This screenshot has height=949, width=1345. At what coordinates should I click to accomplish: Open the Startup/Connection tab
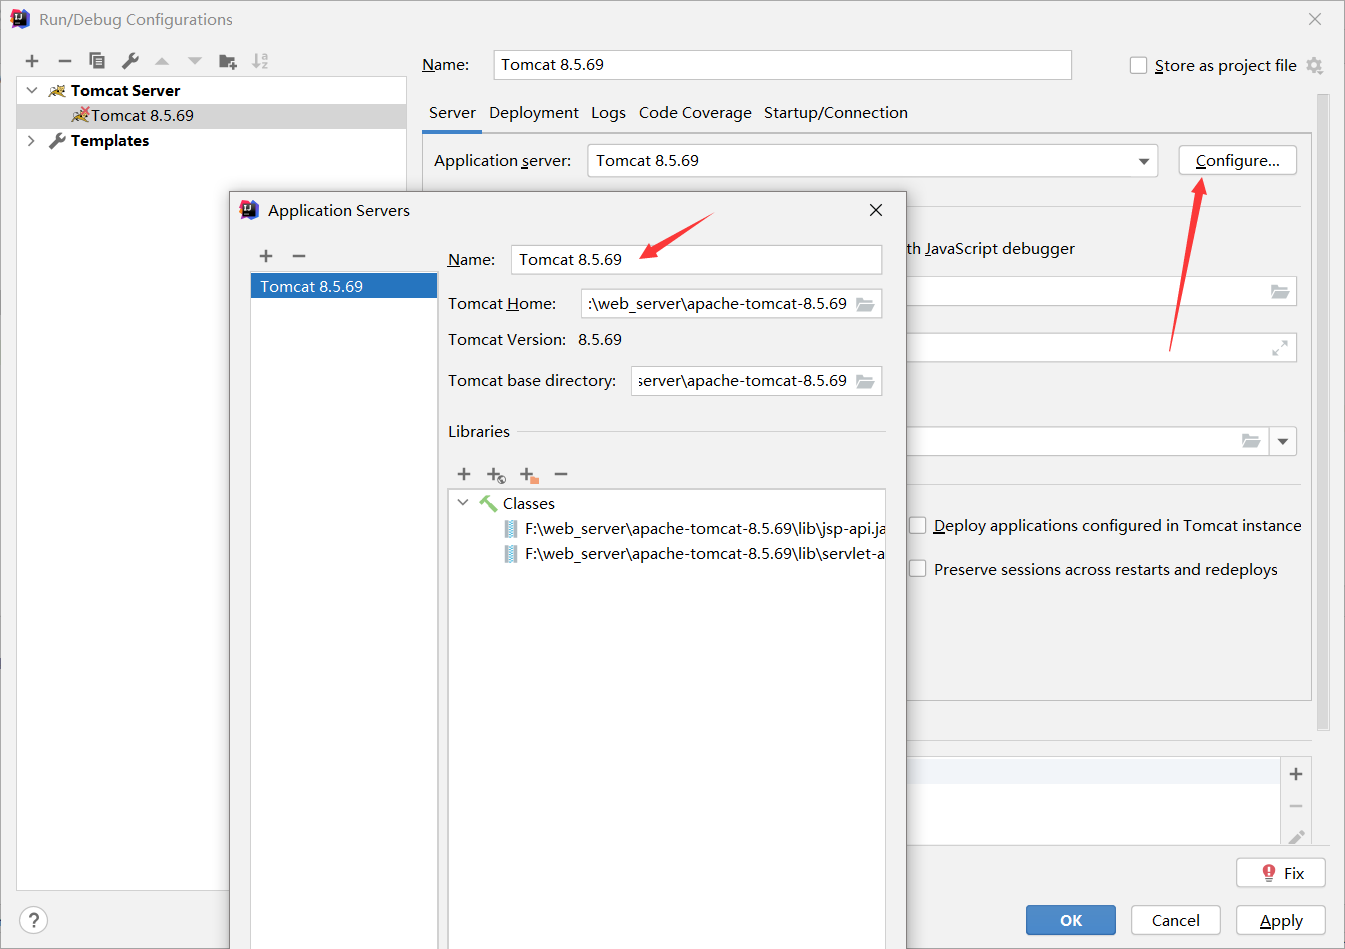pos(836,113)
